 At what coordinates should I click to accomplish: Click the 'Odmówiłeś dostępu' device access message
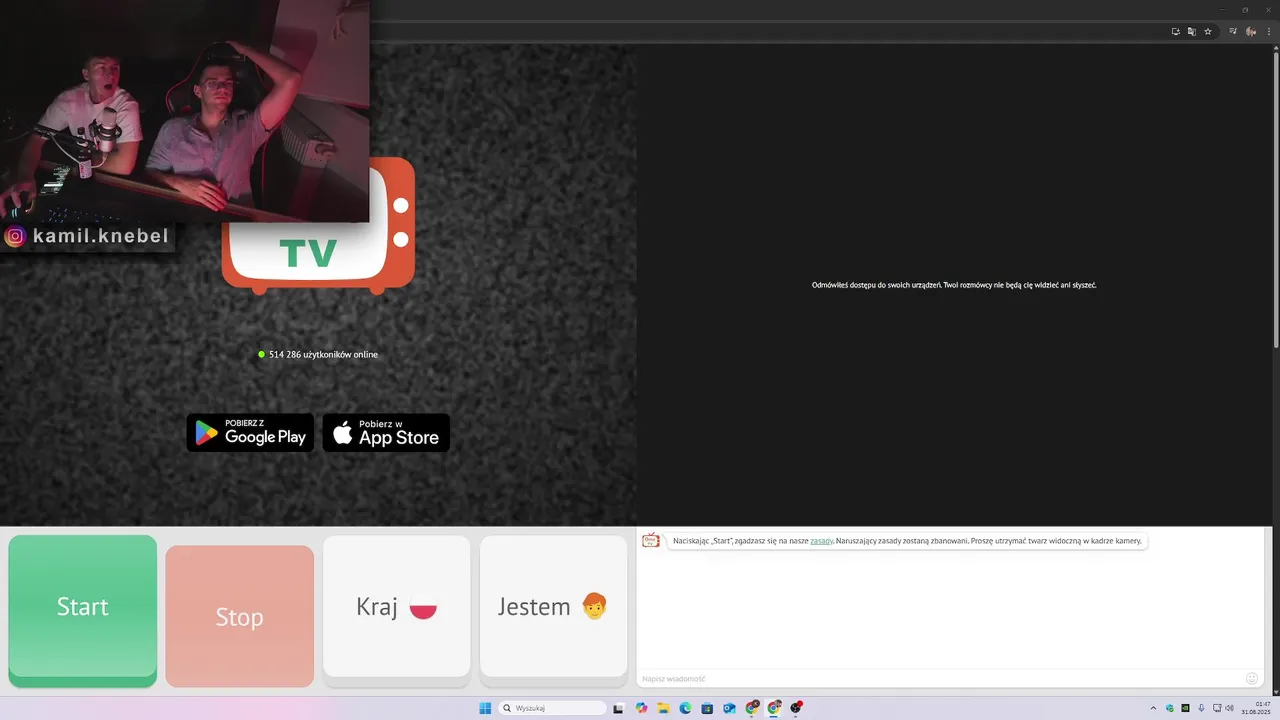coord(954,285)
